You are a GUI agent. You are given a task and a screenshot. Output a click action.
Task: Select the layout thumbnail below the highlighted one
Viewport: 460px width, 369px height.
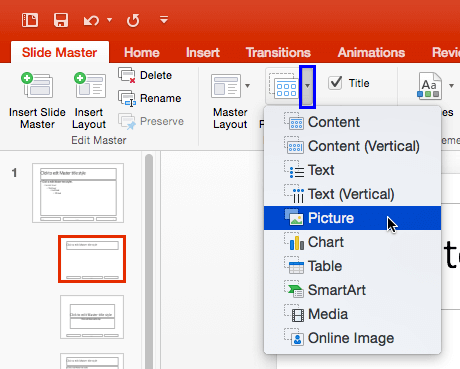[x=92, y=317]
